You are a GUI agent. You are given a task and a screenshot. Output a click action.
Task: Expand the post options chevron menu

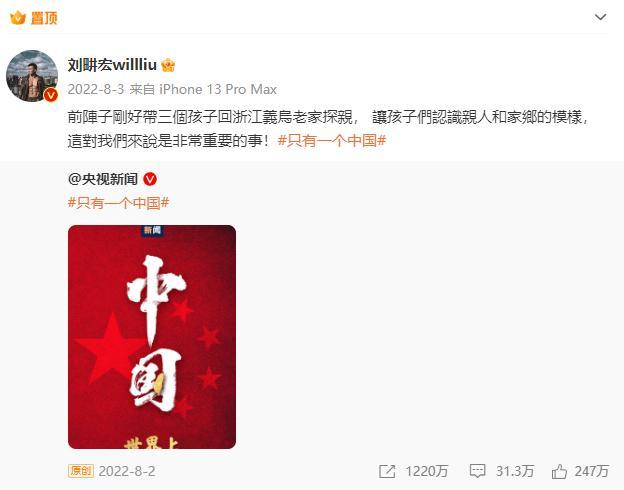[x=600, y=17]
